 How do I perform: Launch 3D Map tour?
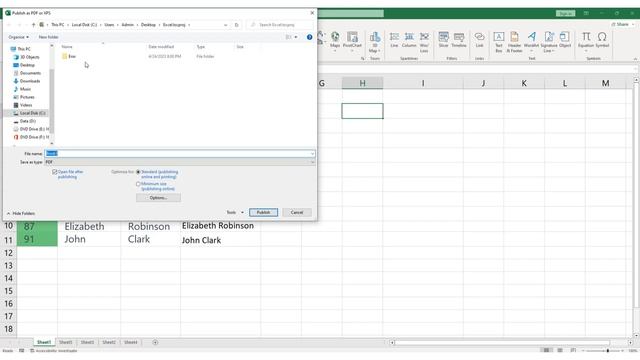point(375,42)
